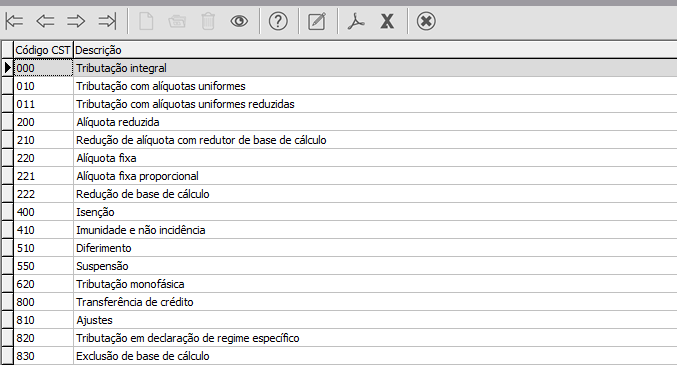Select code cell 830
Screen dimensions: 677x365
tap(43, 356)
